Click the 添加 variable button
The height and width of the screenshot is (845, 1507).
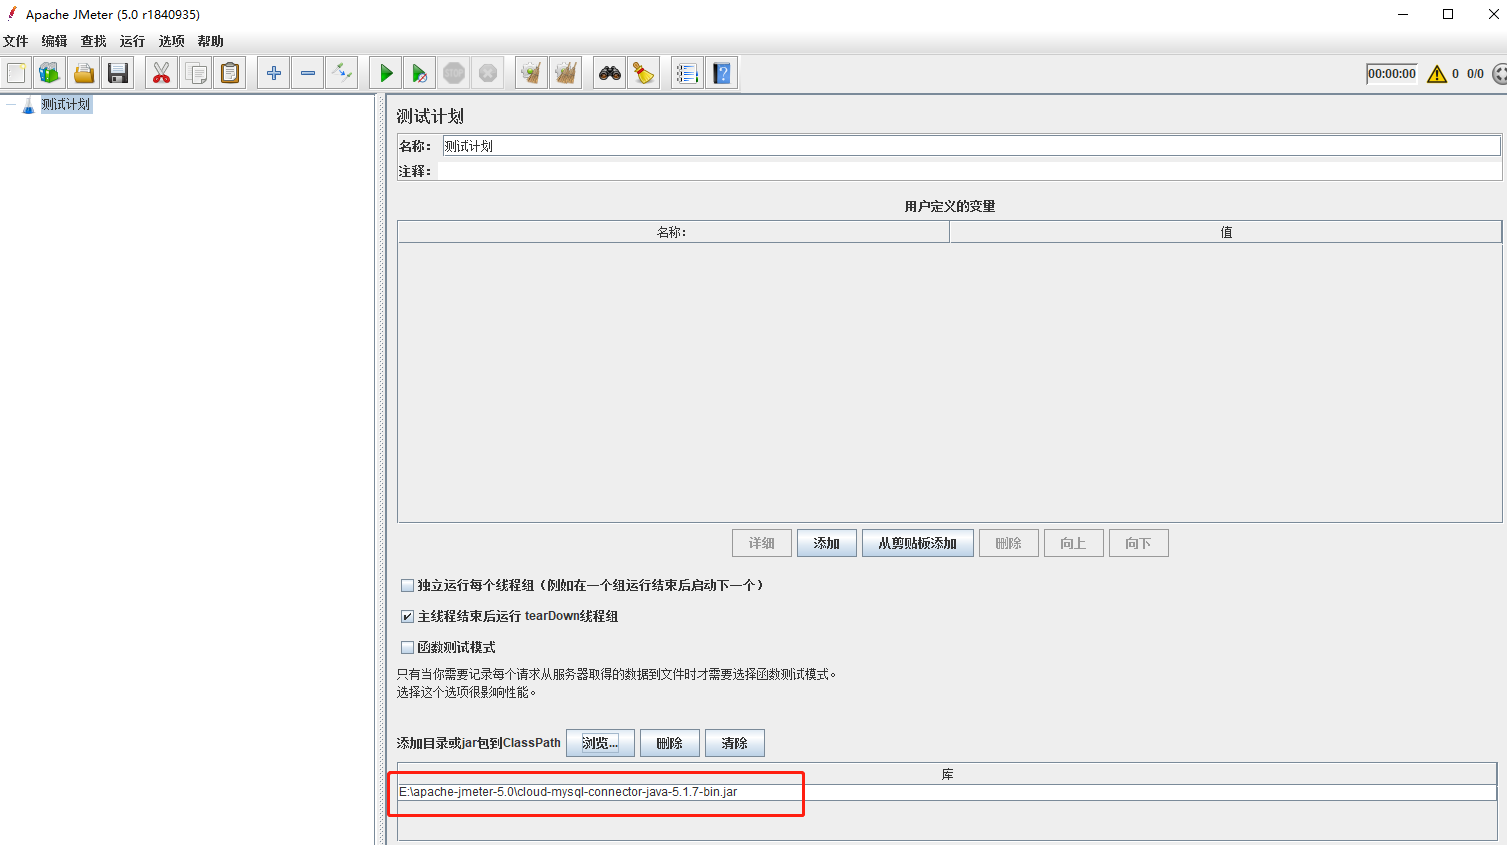coord(826,543)
